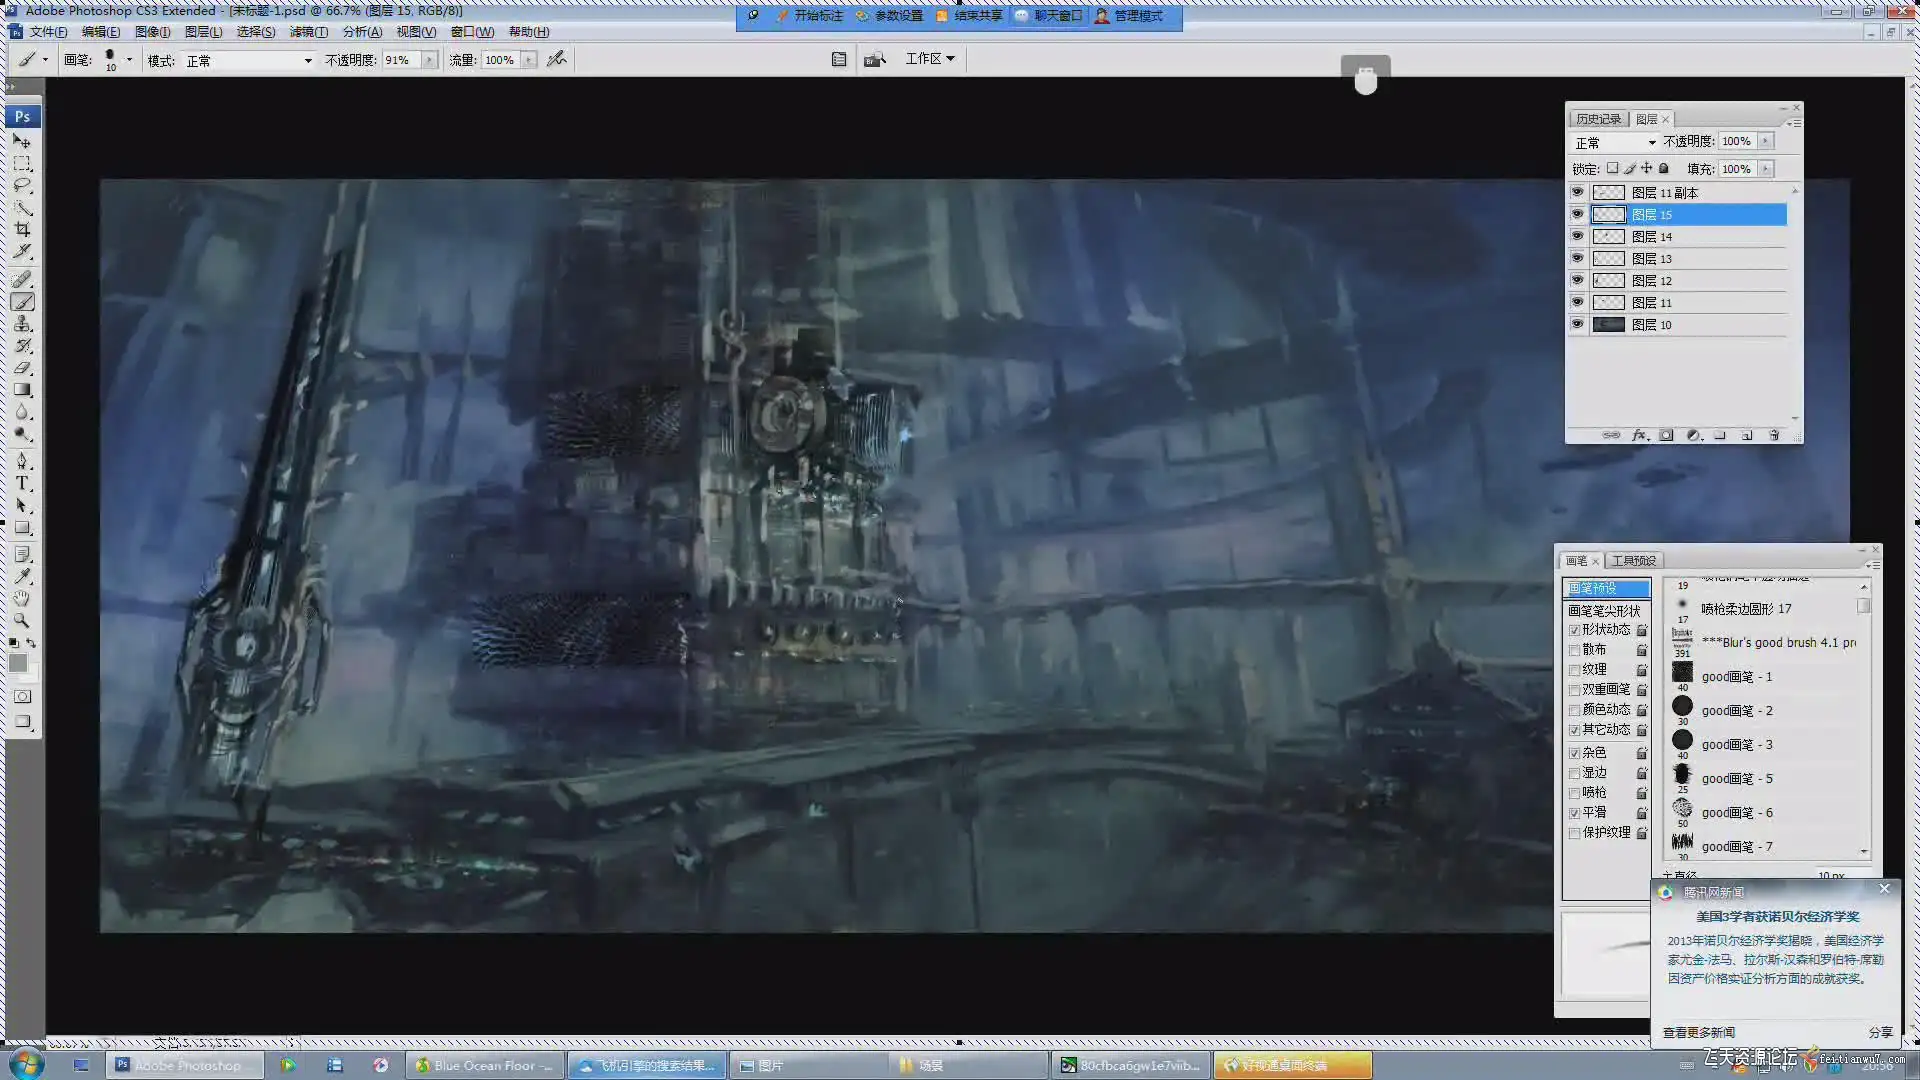Select the Horizontal Type tool
Image resolution: width=1920 pixels, height=1080 pixels.
click(x=22, y=483)
